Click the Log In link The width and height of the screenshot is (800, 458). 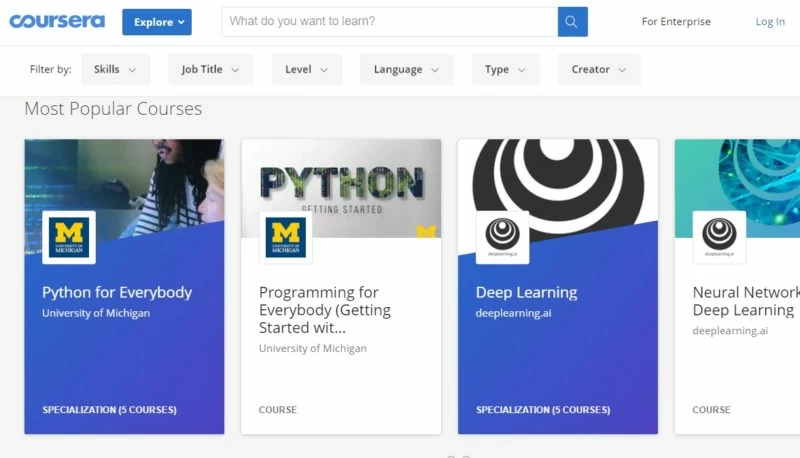[770, 22]
